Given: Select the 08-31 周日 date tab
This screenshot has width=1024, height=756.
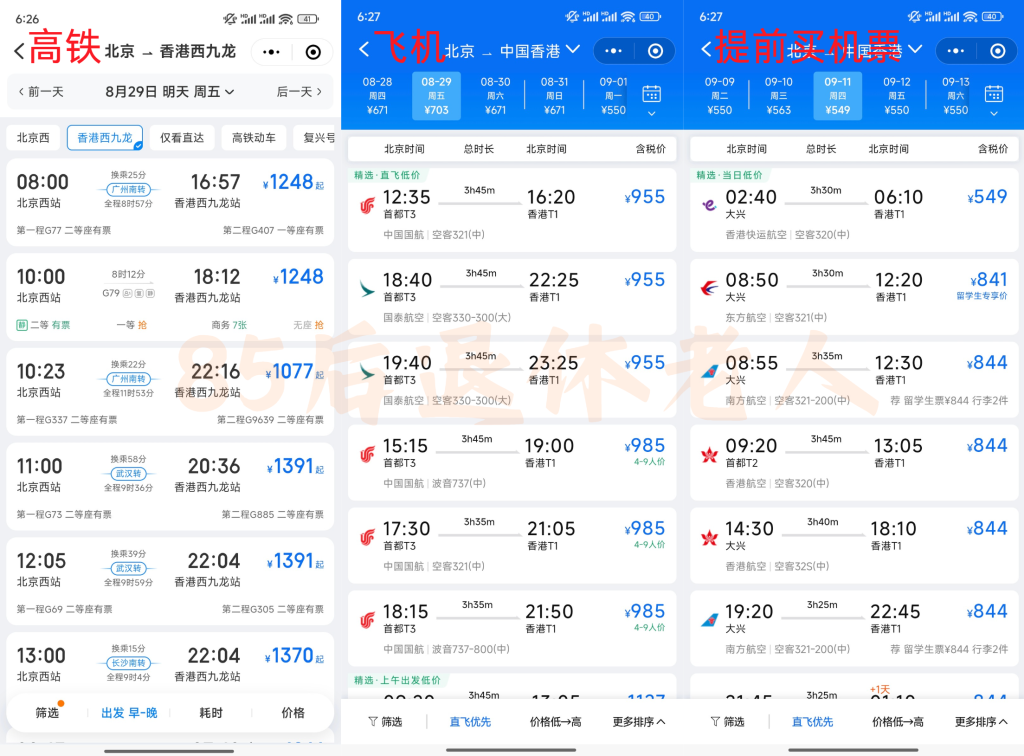Looking at the screenshot, I should click(x=554, y=96).
